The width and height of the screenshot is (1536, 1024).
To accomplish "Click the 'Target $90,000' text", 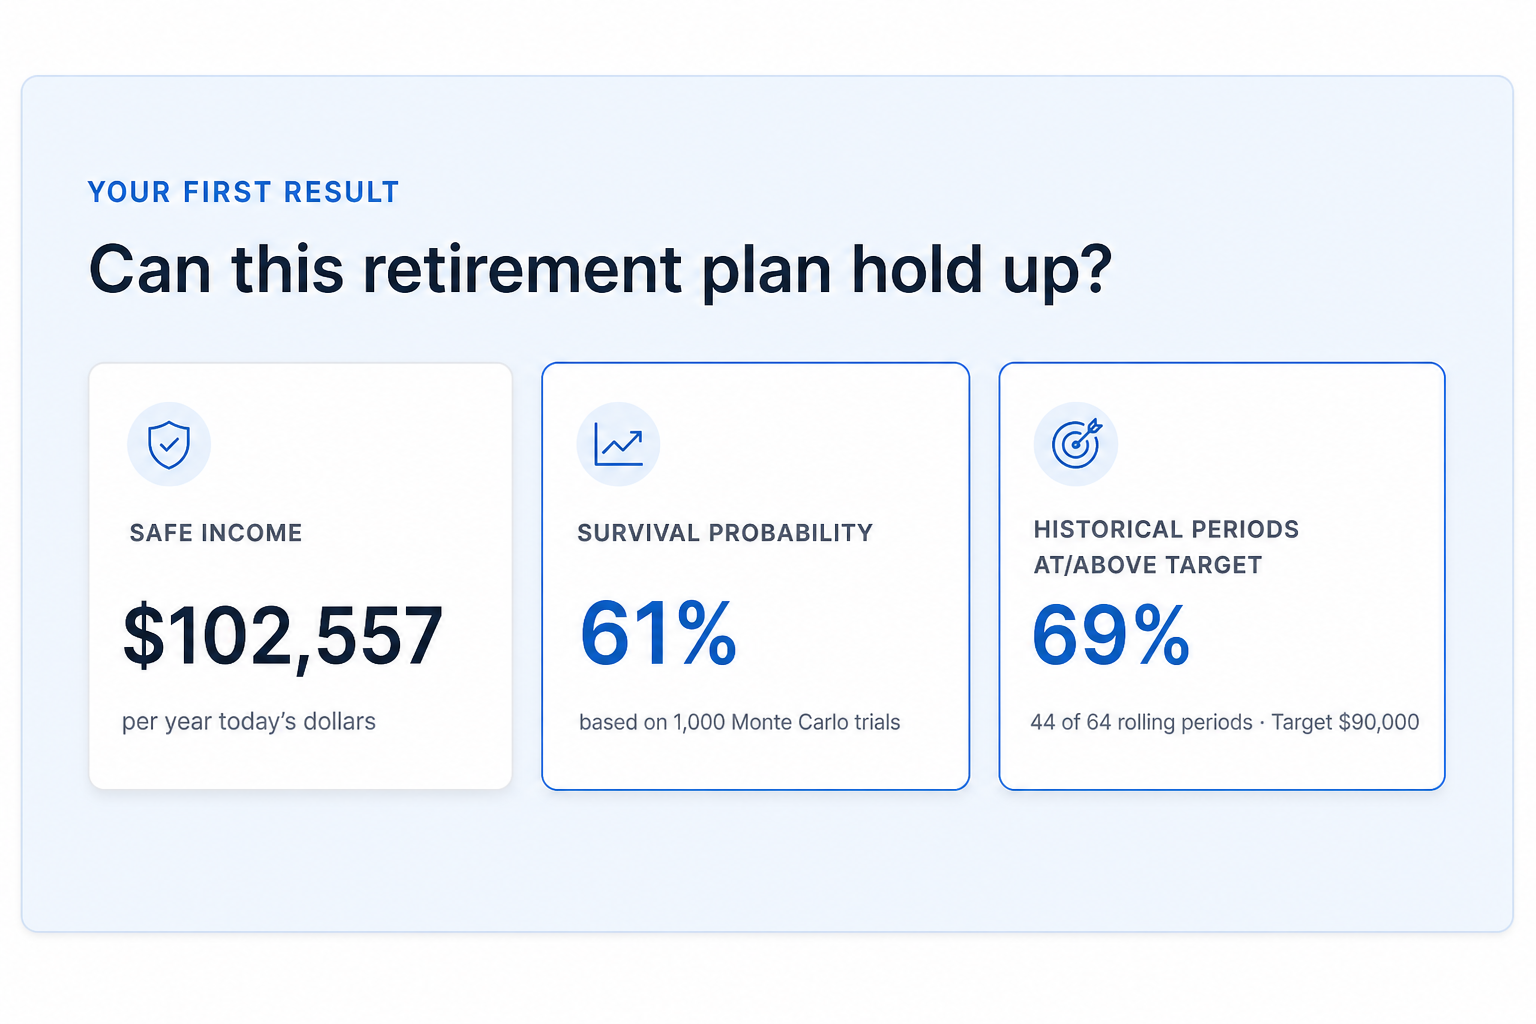I will point(1345,722).
